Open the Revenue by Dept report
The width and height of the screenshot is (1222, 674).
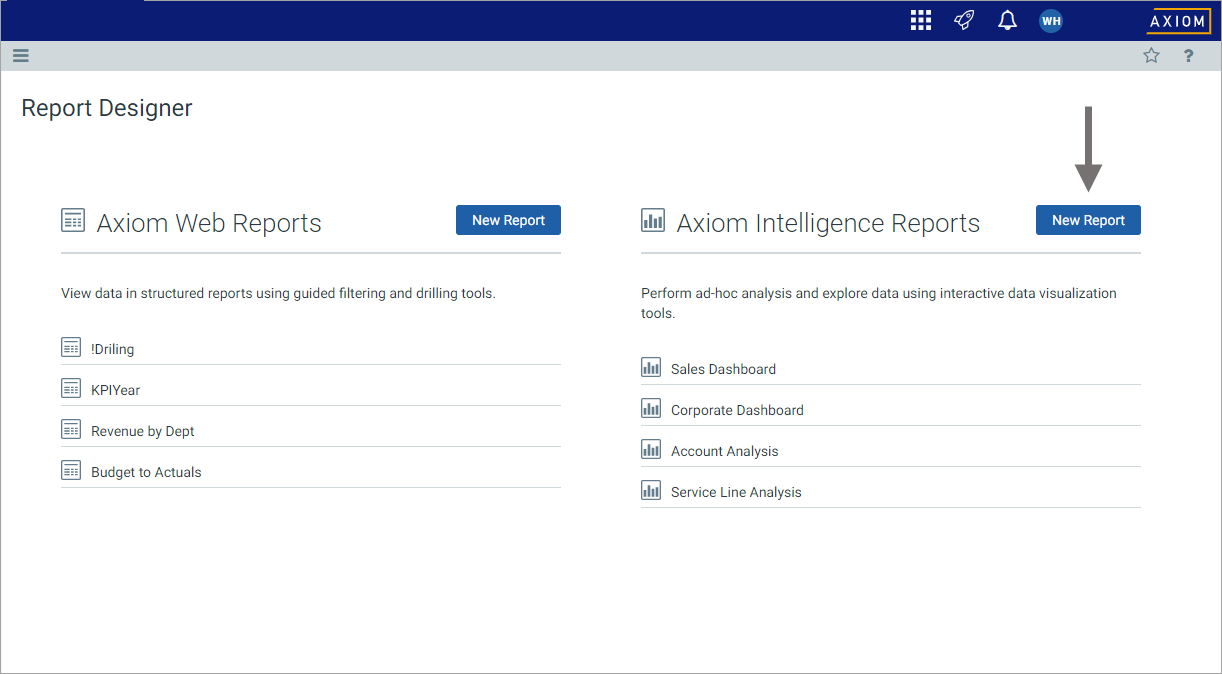tap(143, 431)
